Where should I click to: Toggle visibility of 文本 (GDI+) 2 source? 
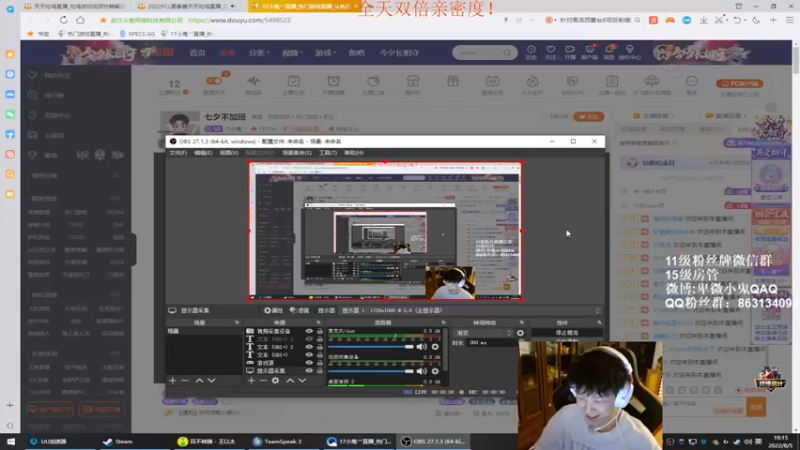point(309,347)
